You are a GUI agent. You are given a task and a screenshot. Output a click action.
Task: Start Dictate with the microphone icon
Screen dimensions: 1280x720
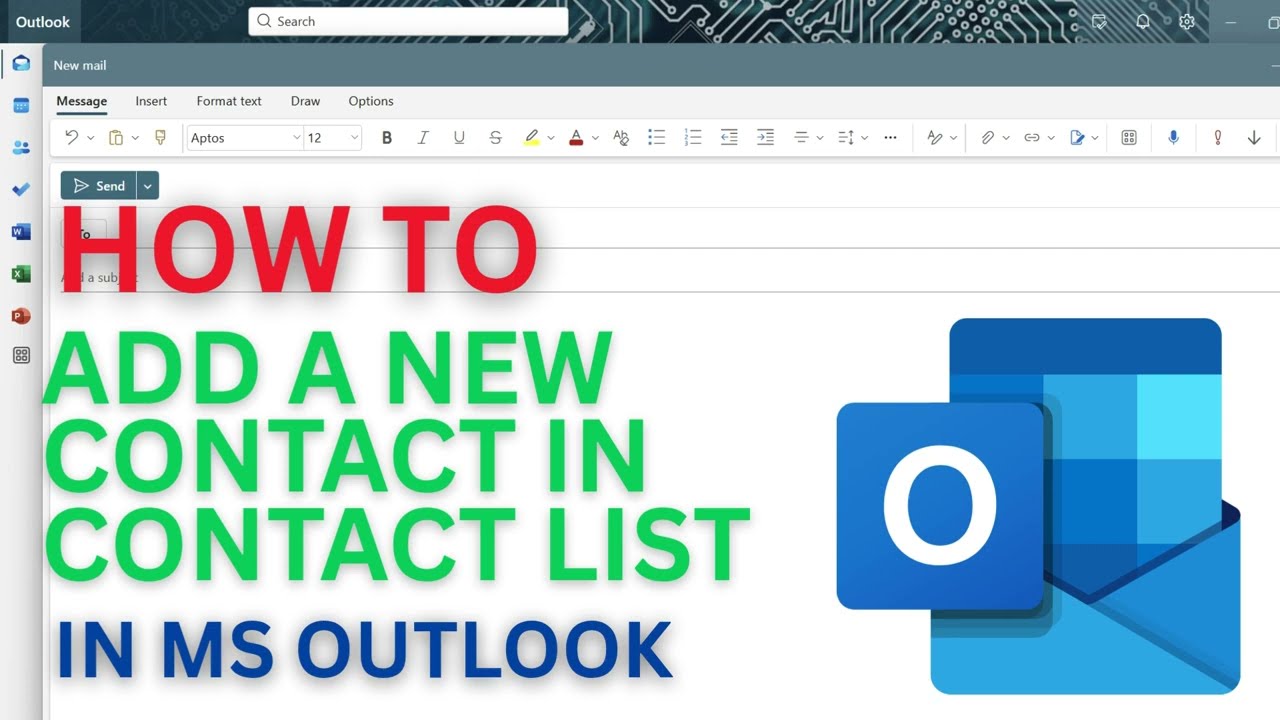coord(1174,138)
